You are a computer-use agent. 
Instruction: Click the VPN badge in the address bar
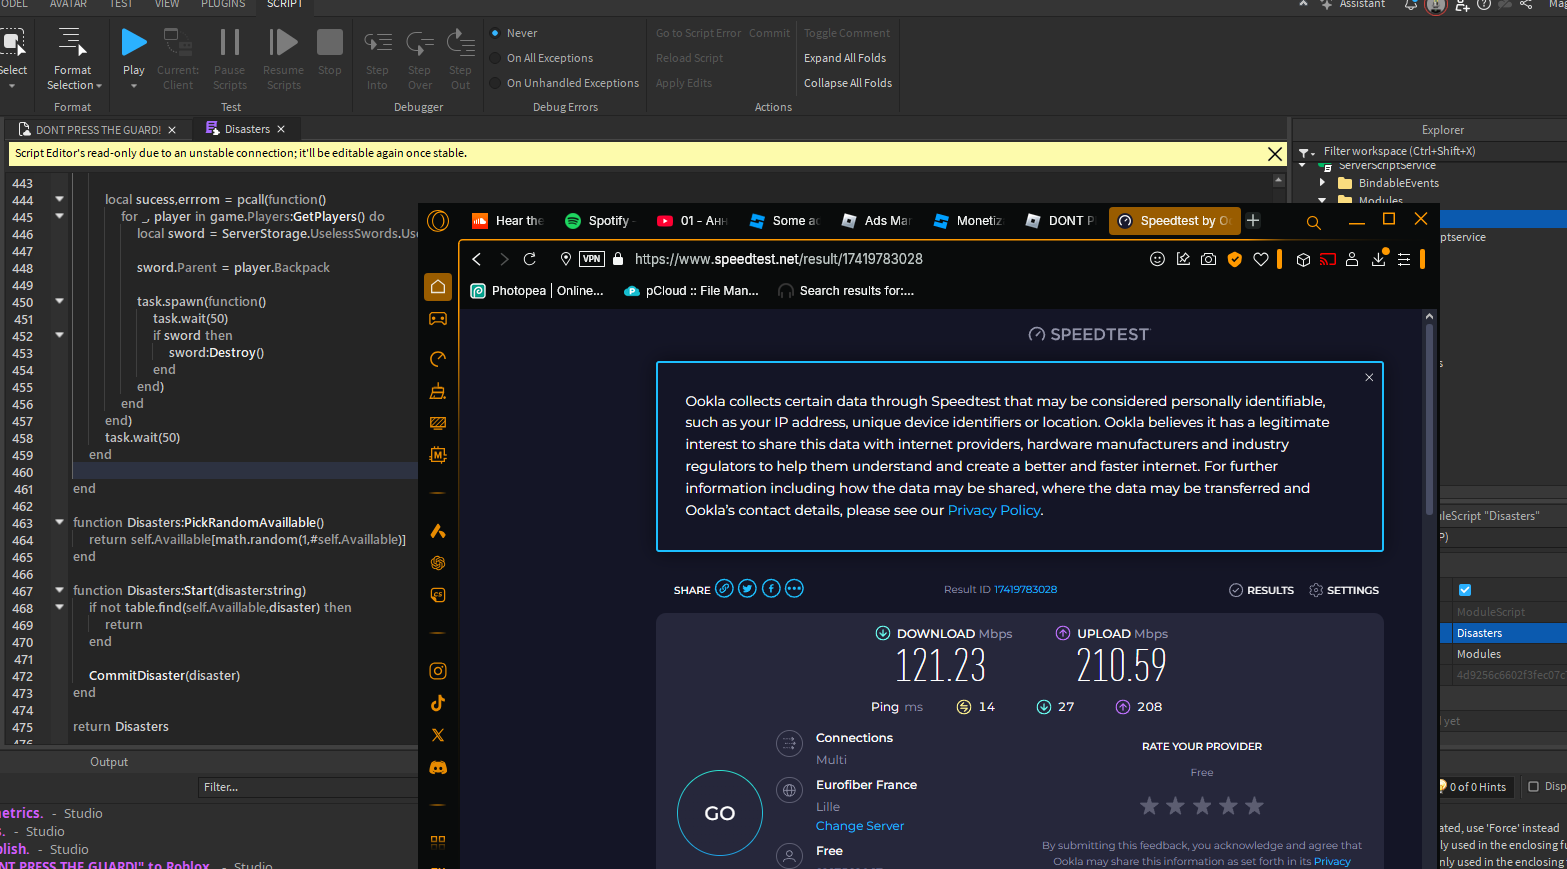point(591,259)
